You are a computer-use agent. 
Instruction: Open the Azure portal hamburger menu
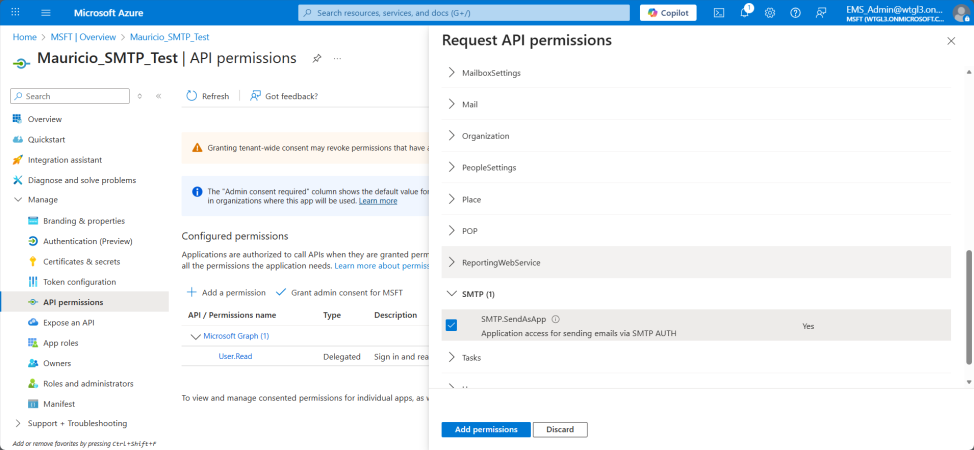point(46,13)
